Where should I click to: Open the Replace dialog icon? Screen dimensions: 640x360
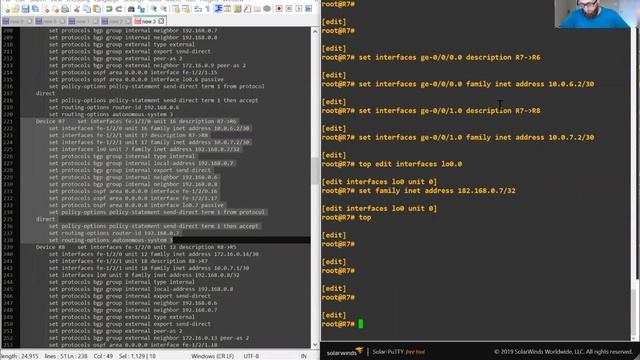(141, 9)
